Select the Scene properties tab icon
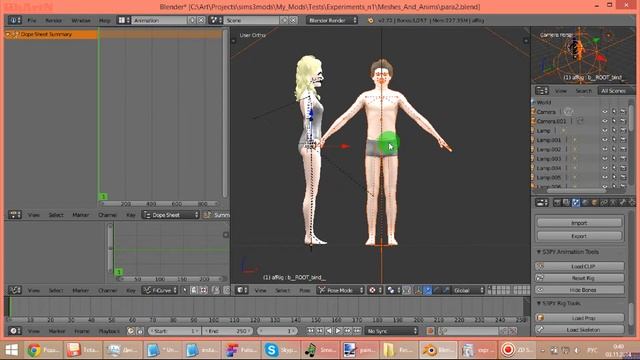Viewport: 640px width, 360px height. coord(576,202)
